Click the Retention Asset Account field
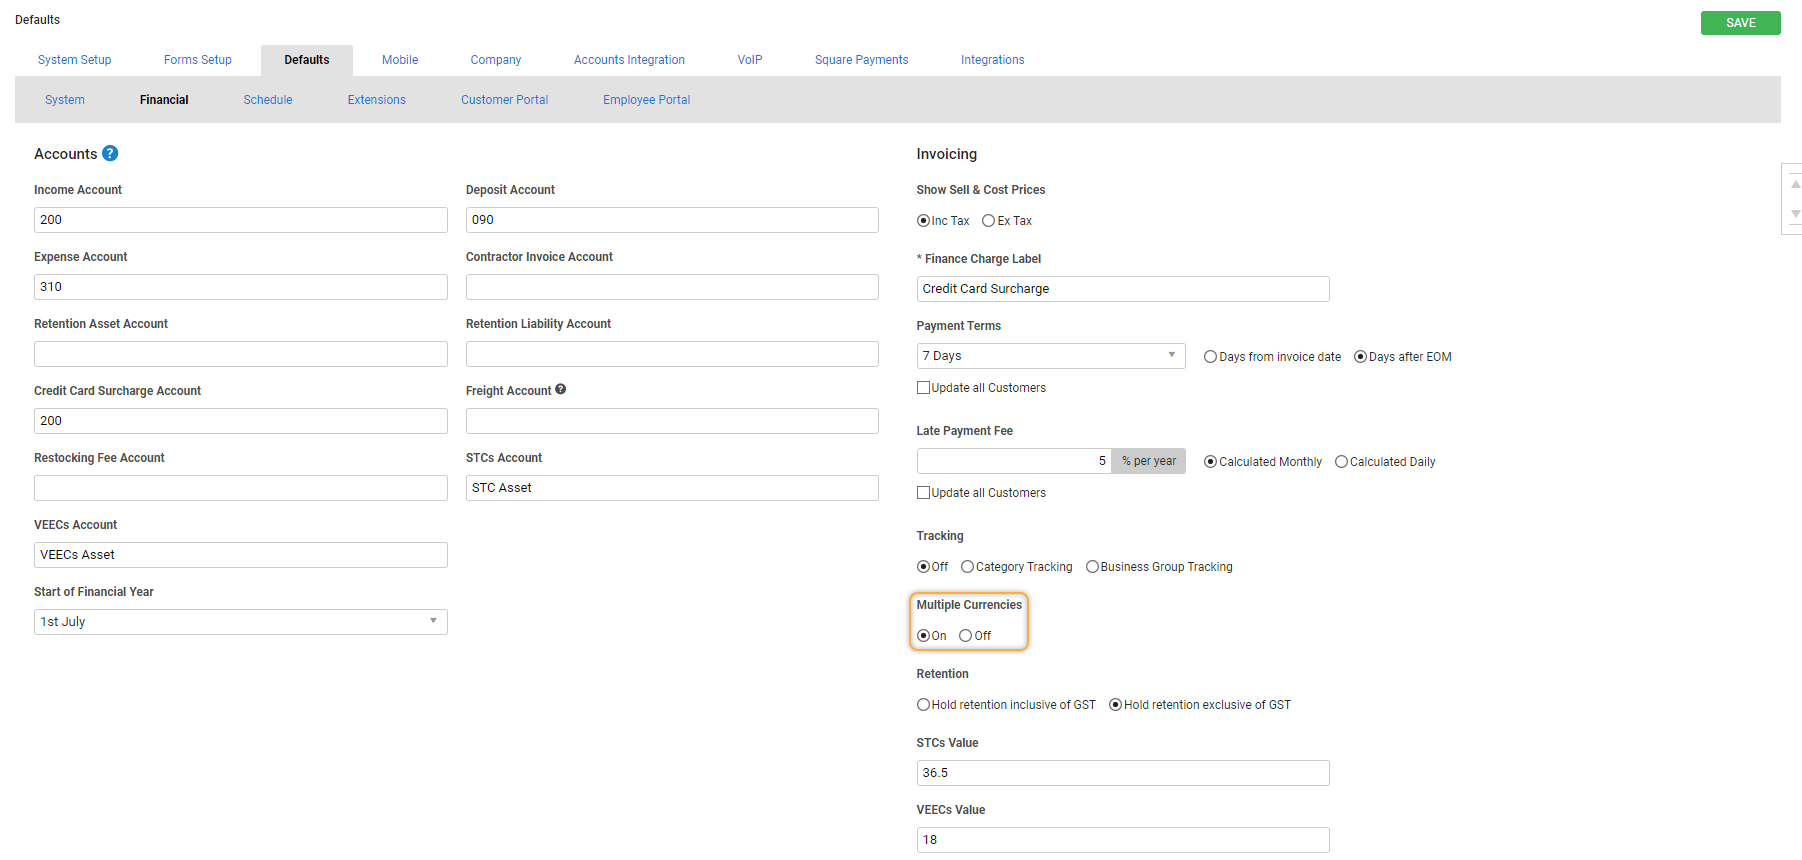 pos(240,354)
